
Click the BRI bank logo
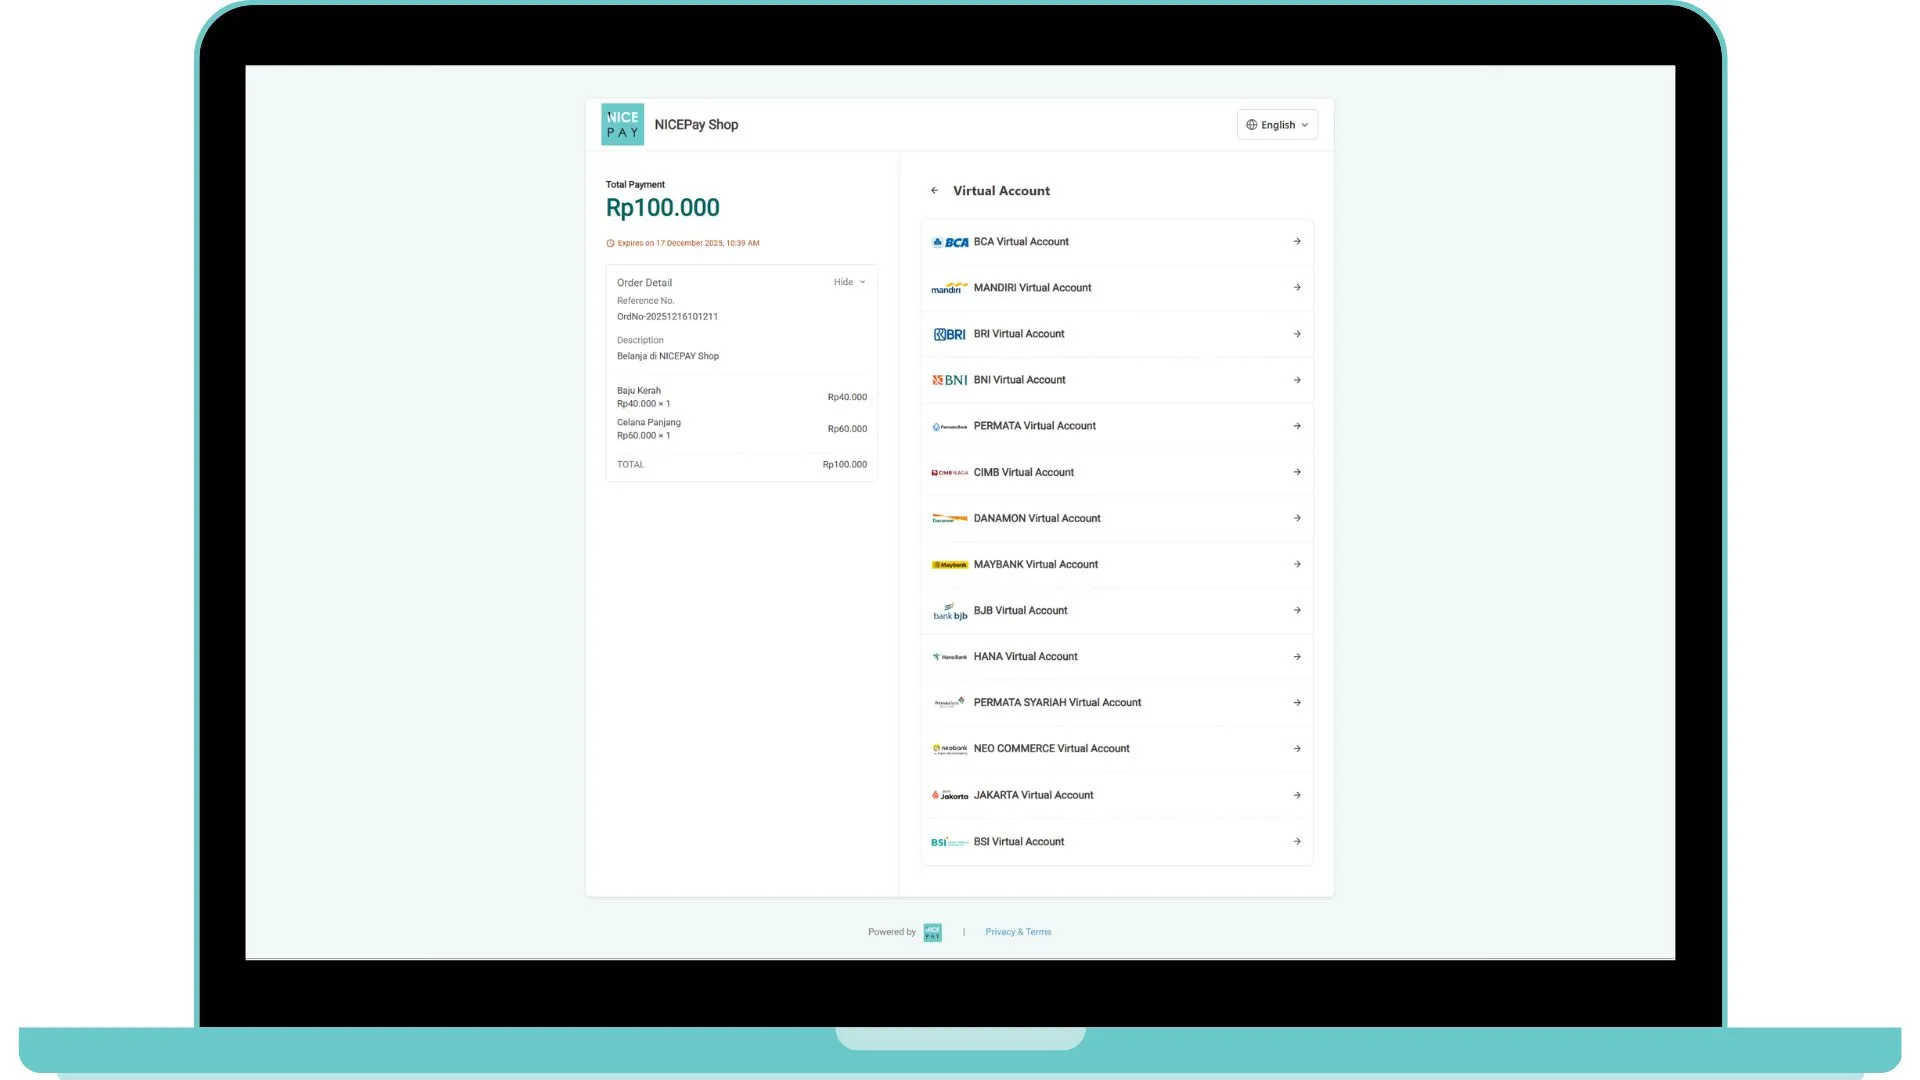point(950,334)
